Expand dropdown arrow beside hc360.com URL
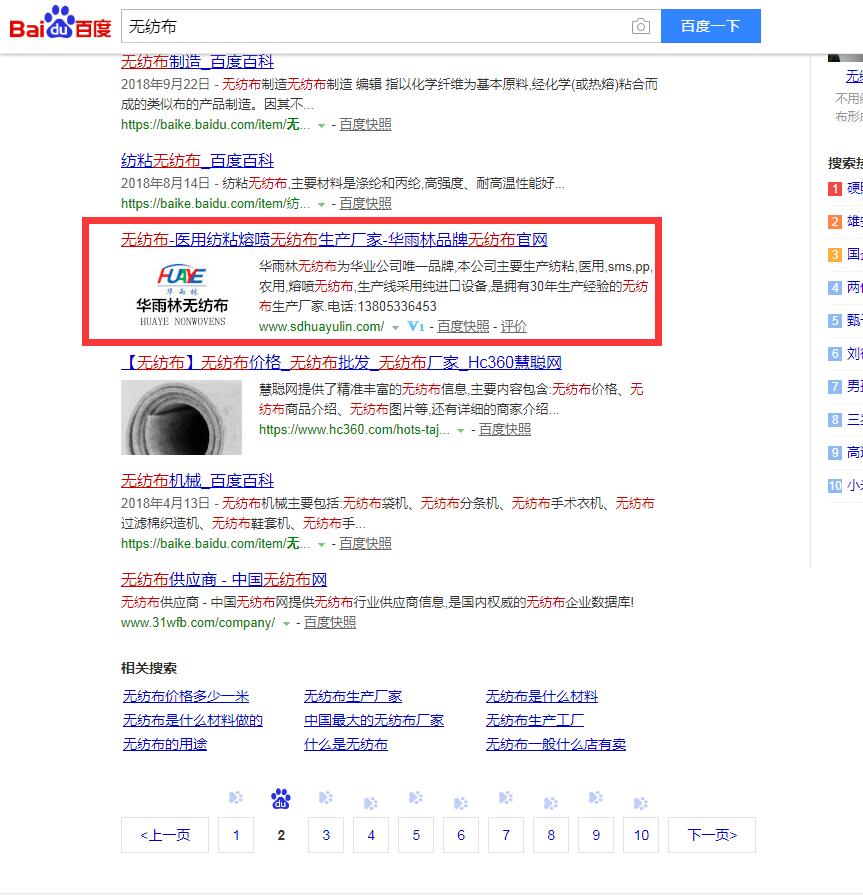Screen dimensions: 863x895 click(x=460, y=431)
